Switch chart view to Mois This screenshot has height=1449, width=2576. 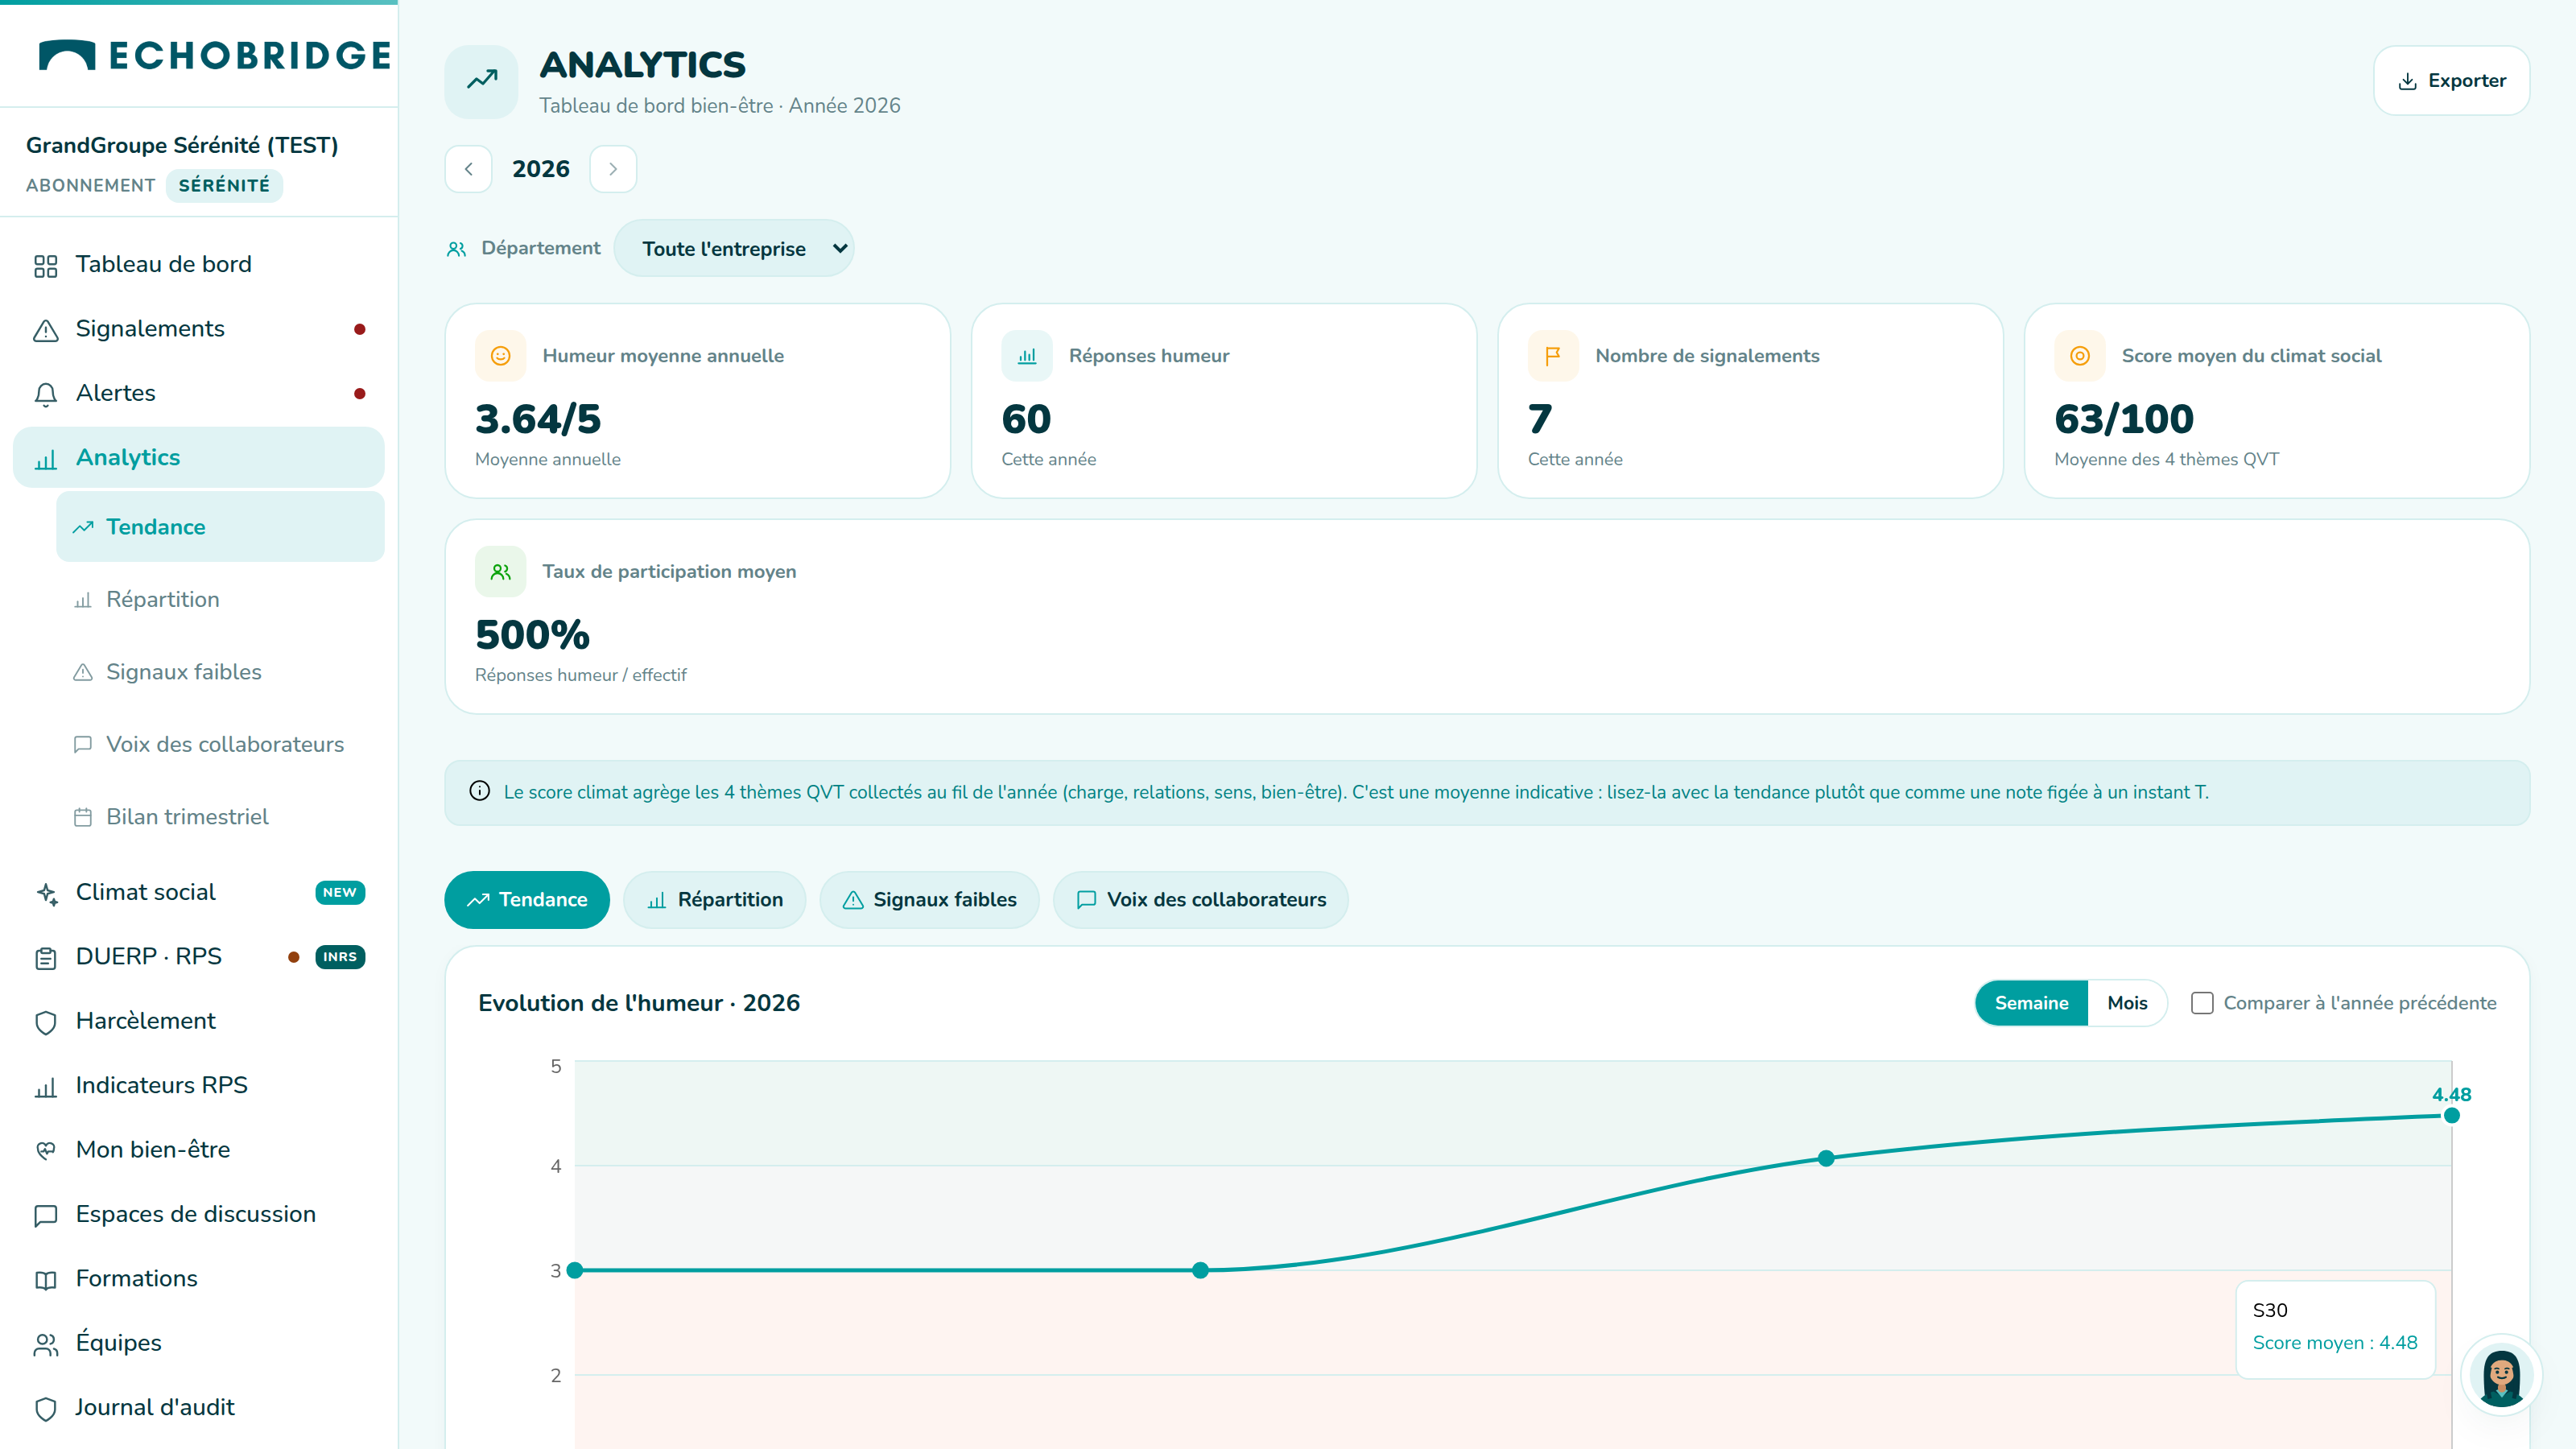point(2127,1003)
